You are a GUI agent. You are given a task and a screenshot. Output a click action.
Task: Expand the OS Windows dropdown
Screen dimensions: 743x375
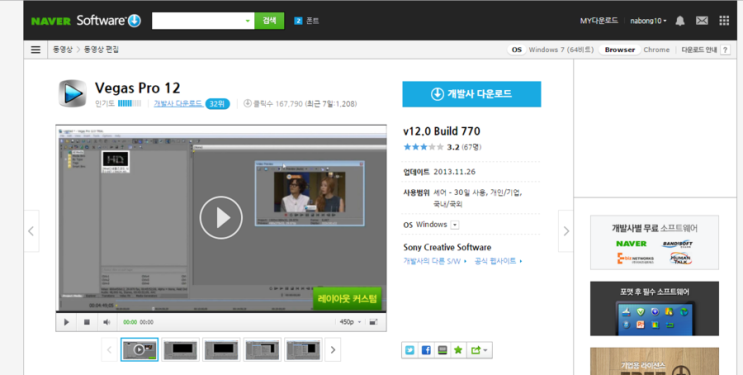tap(455, 225)
